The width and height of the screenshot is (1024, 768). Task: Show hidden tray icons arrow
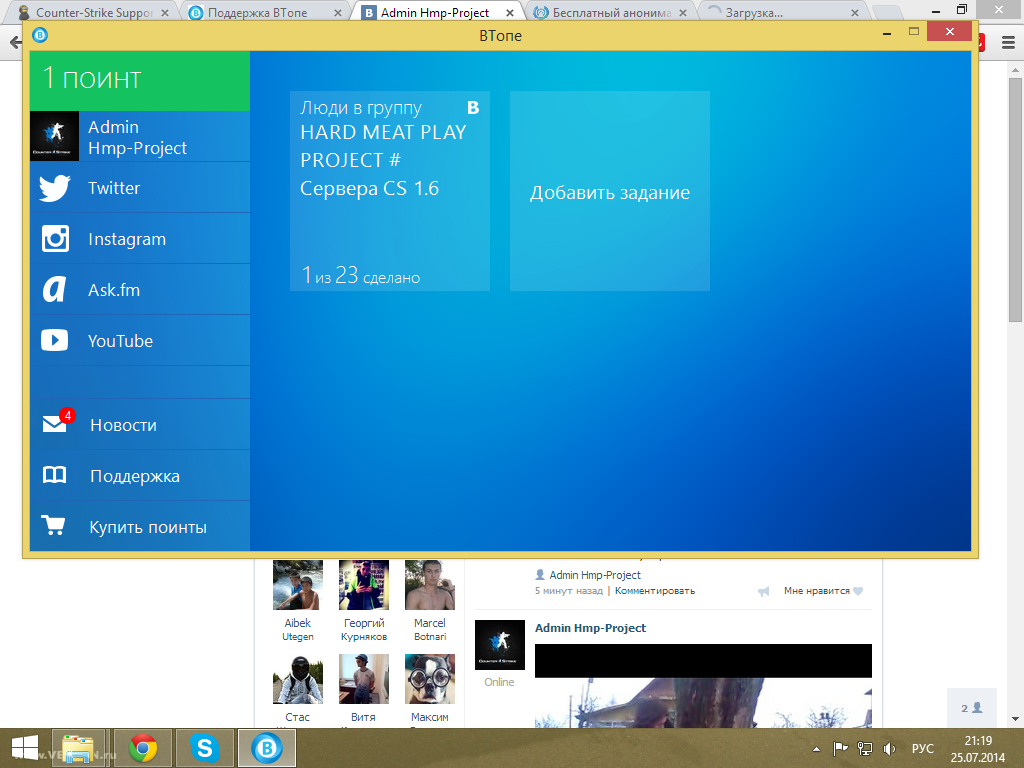816,749
